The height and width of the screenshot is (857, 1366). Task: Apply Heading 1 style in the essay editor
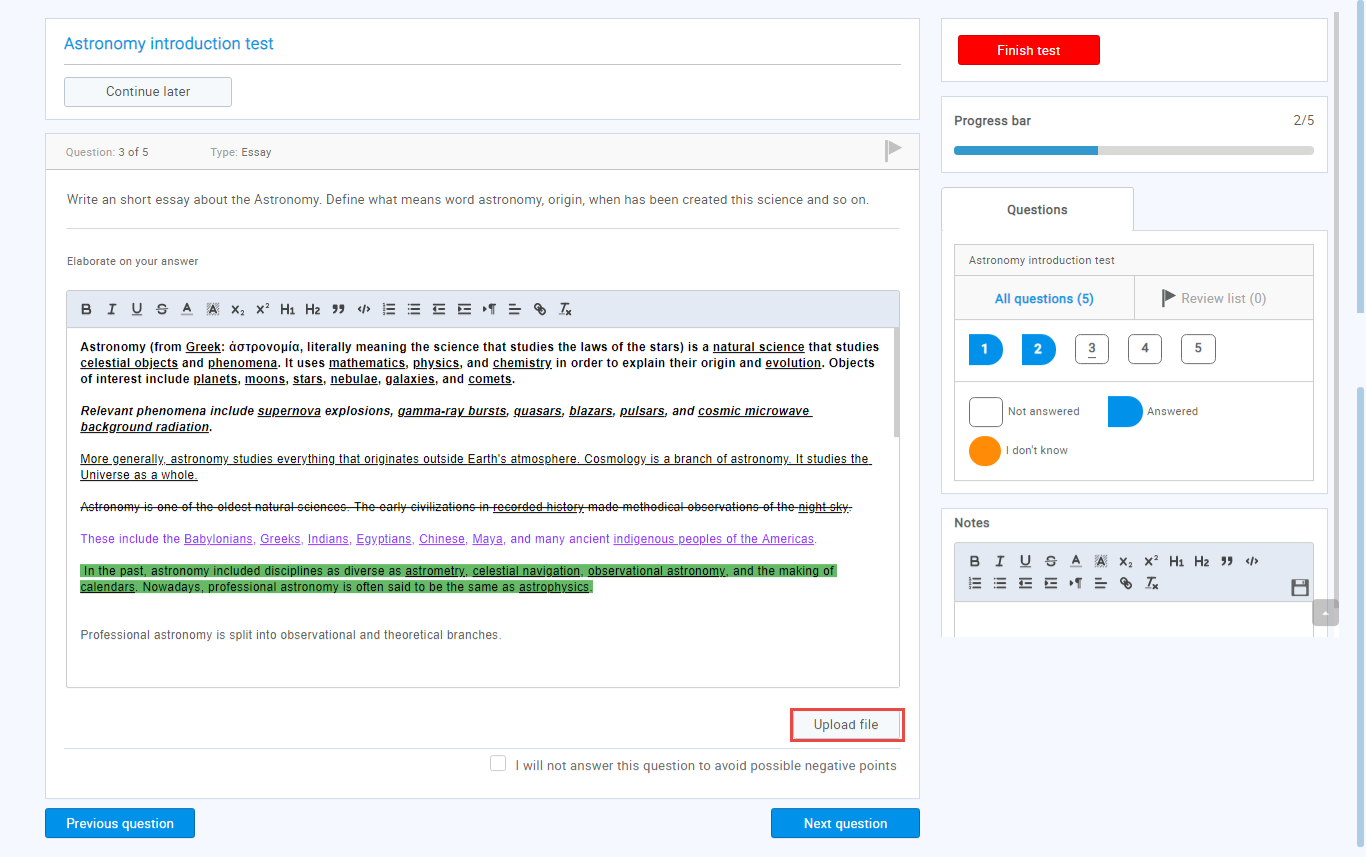pos(287,309)
